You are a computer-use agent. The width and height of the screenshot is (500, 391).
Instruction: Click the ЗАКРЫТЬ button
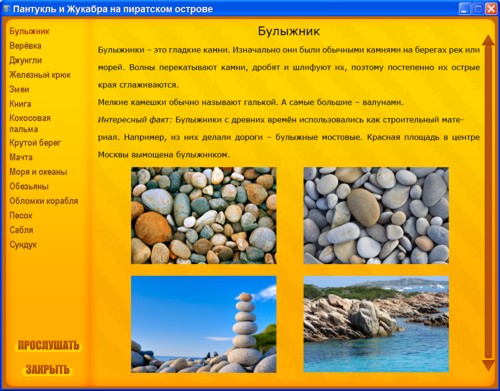point(47,370)
